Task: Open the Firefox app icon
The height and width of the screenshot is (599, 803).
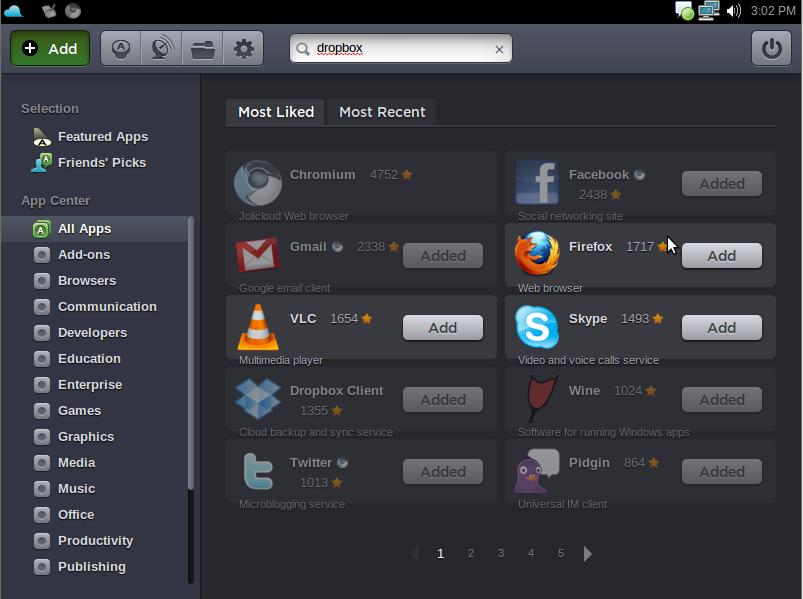Action: tap(536, 254)
